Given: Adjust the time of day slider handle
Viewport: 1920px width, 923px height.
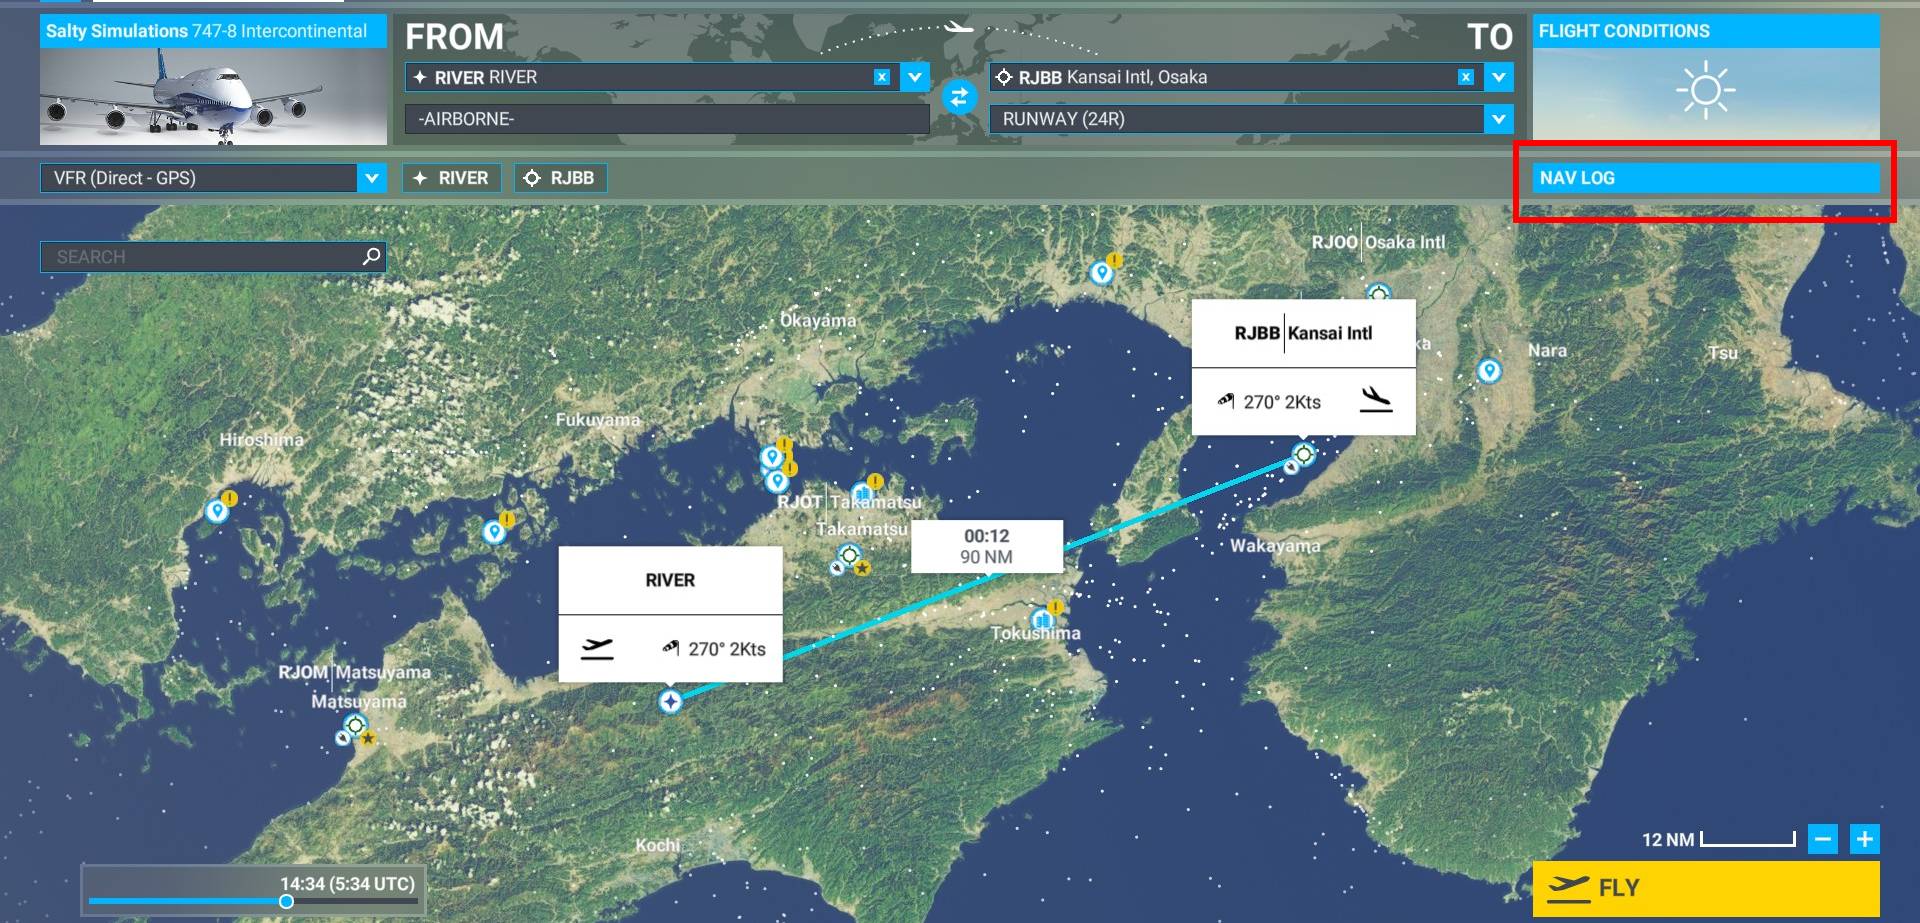Looking at the screenshot, I should (x=286, y=901).
